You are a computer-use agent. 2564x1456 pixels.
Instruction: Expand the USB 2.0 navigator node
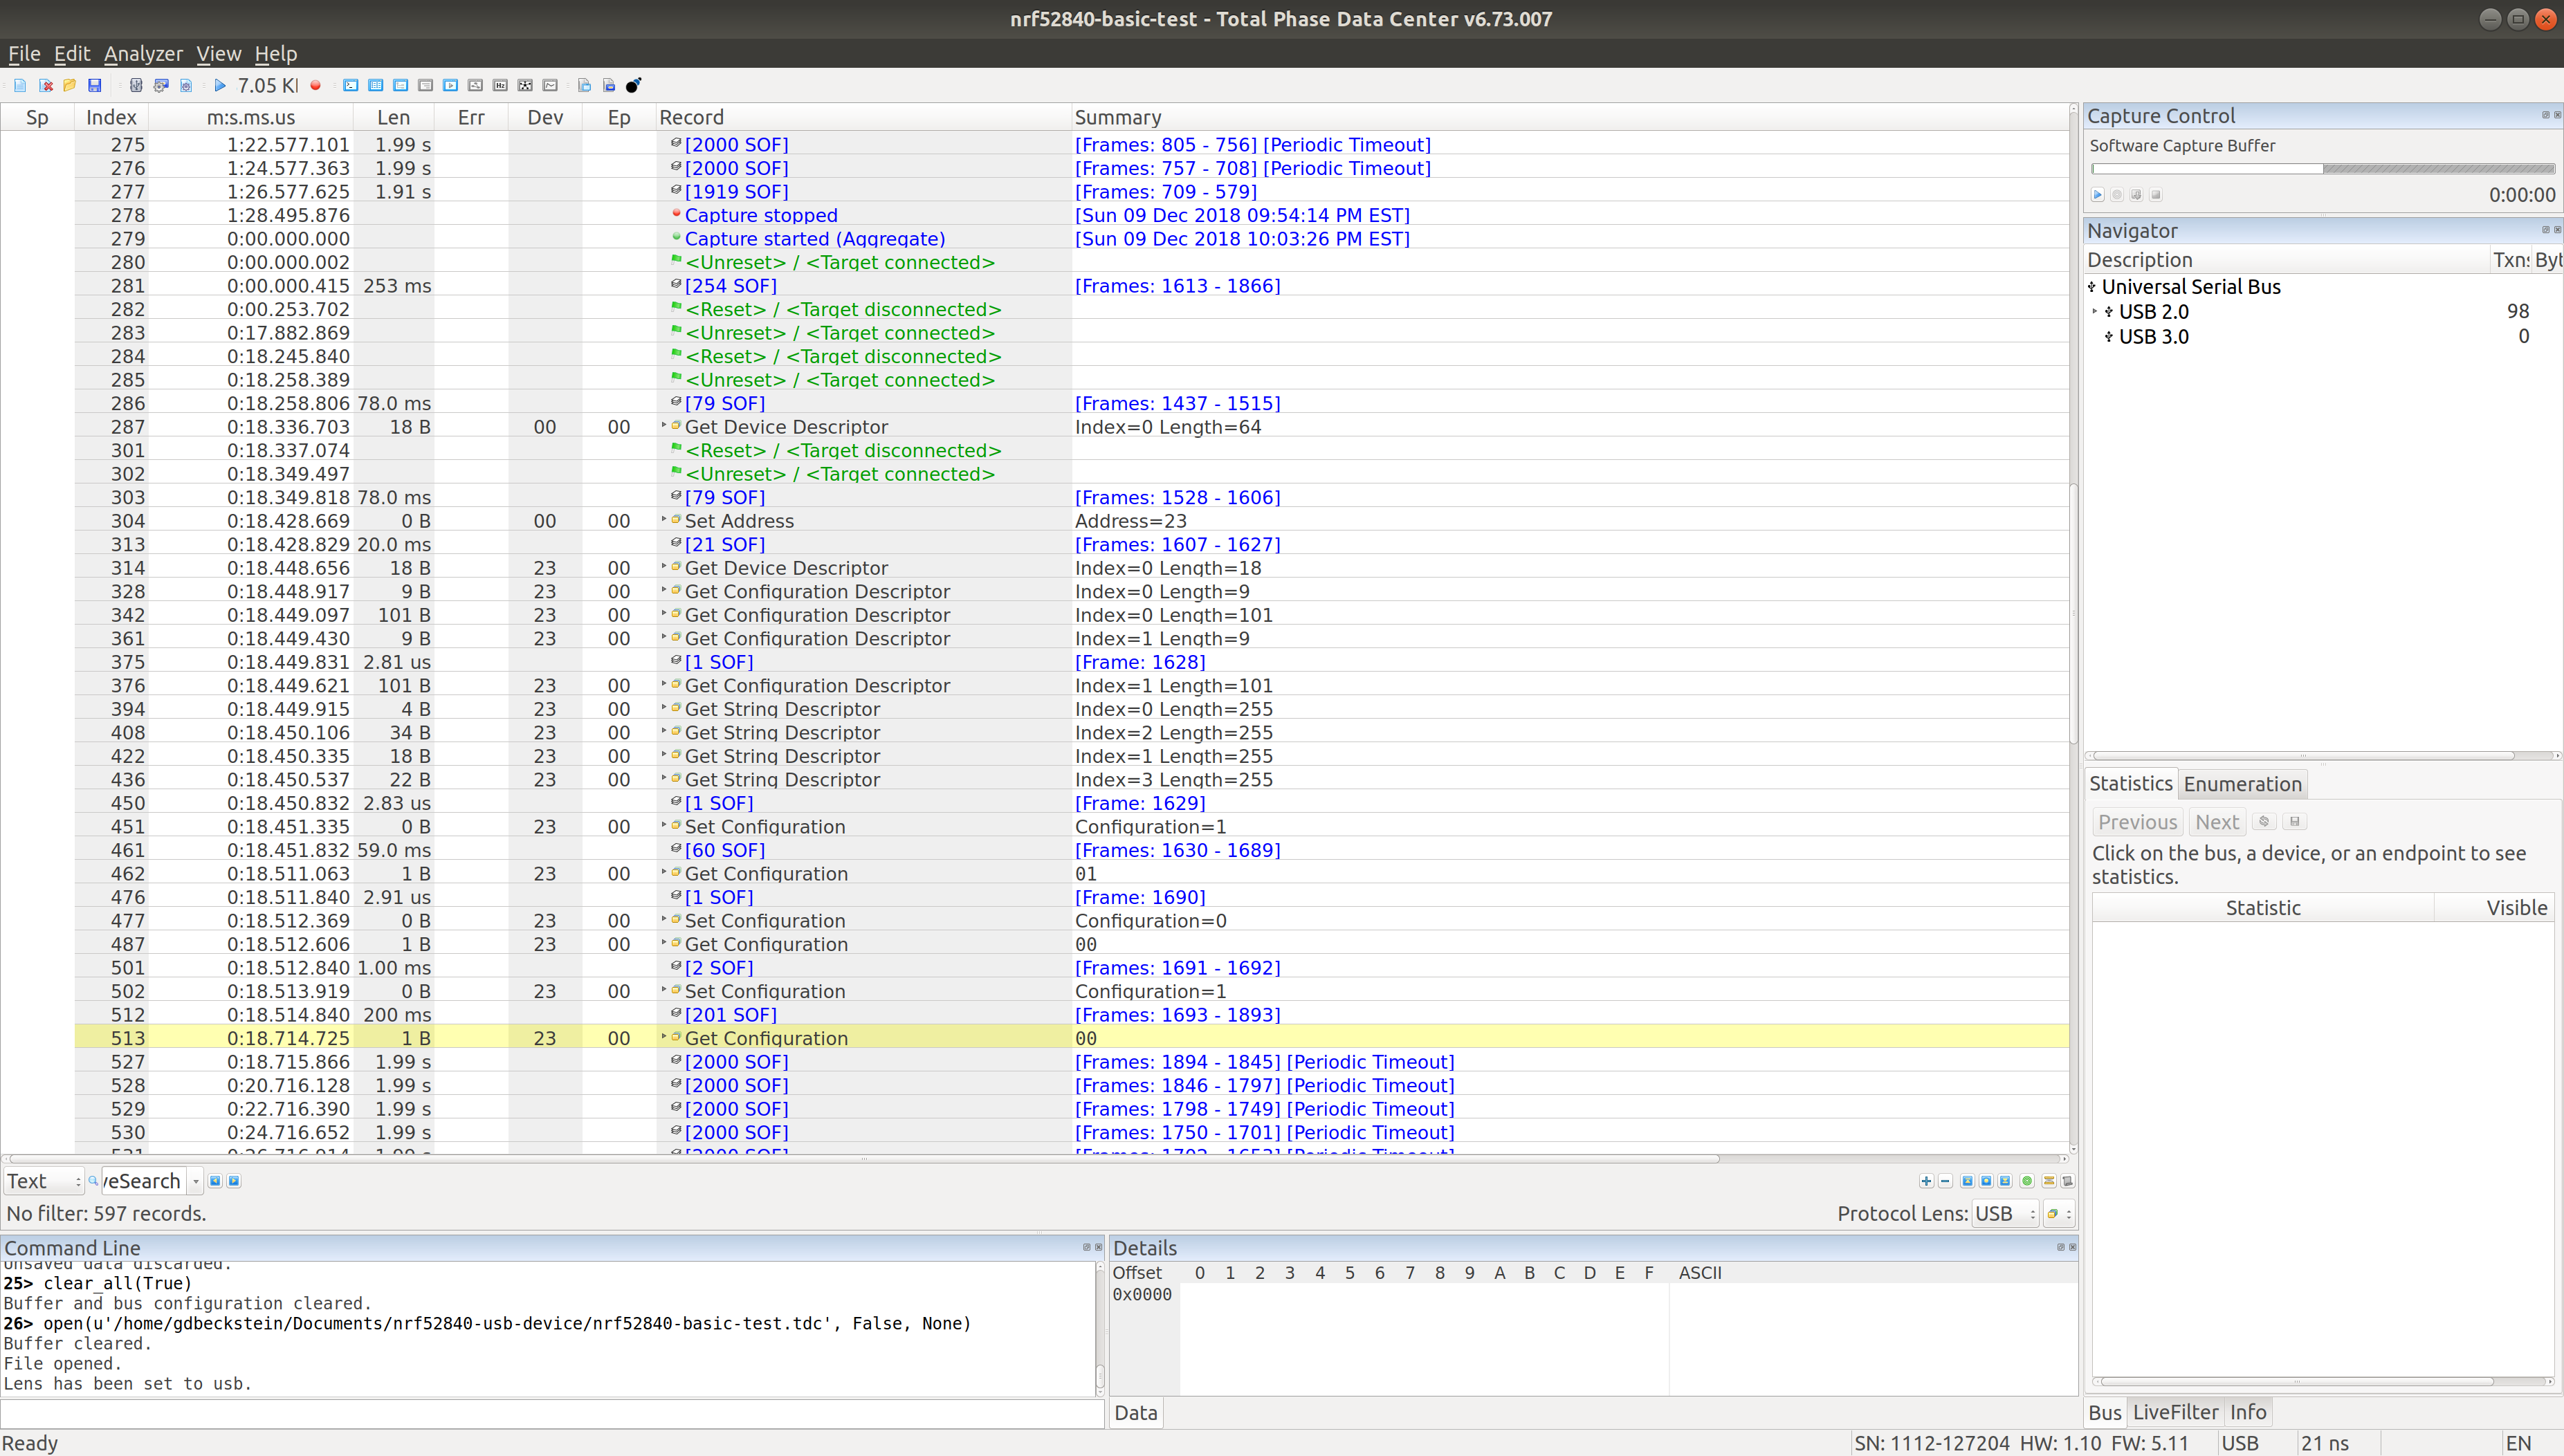[x=2095, y=312]
